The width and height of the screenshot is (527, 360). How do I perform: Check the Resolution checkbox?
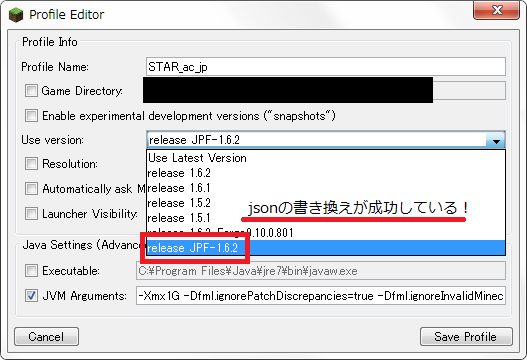click(x=31, y=164)
